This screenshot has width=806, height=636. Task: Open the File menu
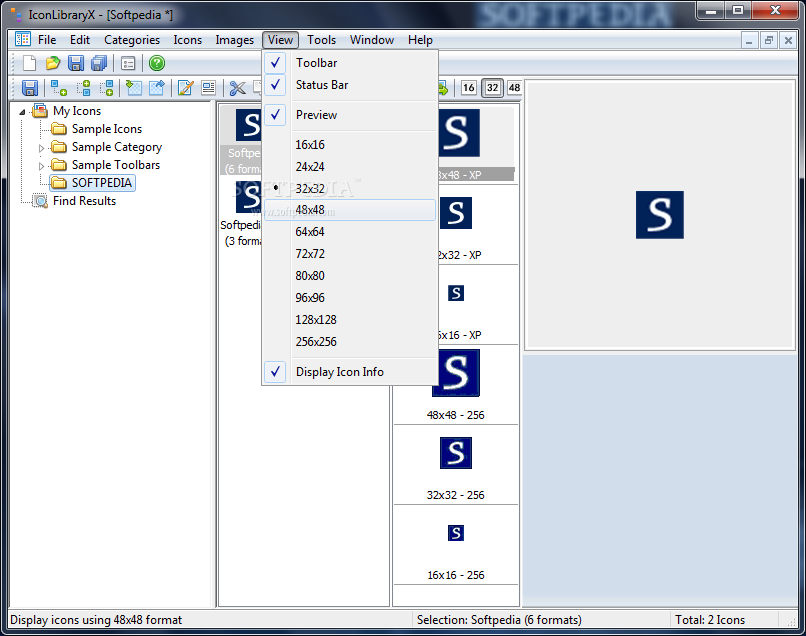coord(47,40)
